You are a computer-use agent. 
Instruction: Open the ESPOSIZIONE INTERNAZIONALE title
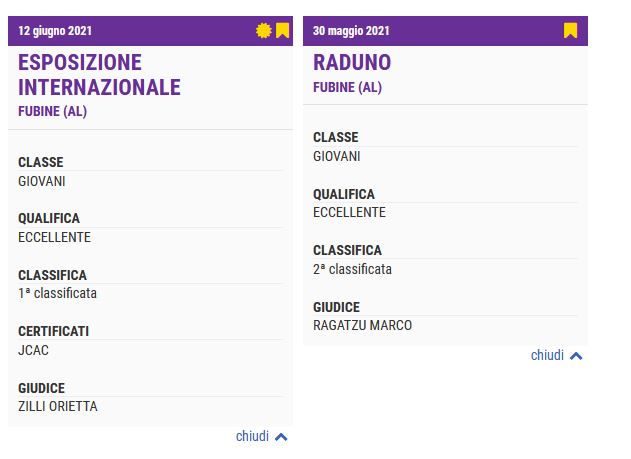pos(99,75)
